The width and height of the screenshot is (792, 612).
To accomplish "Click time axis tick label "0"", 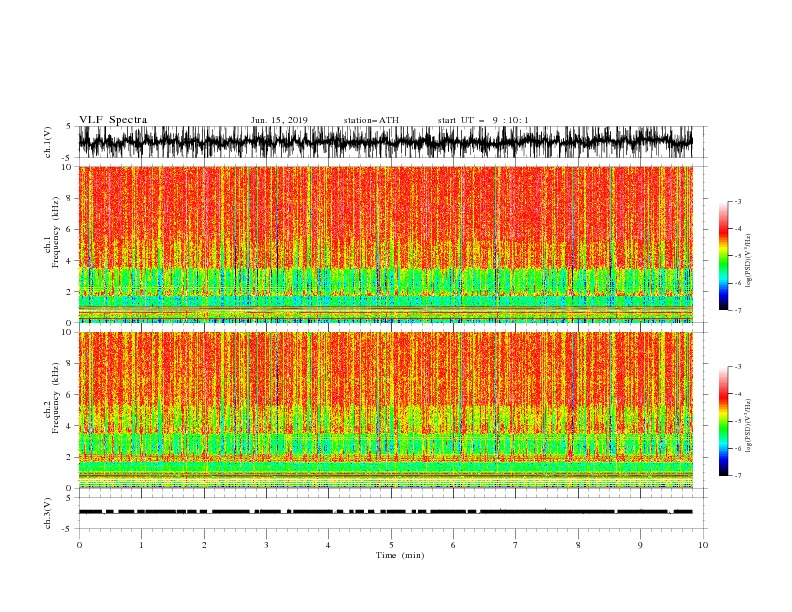I will coord(79,545).
